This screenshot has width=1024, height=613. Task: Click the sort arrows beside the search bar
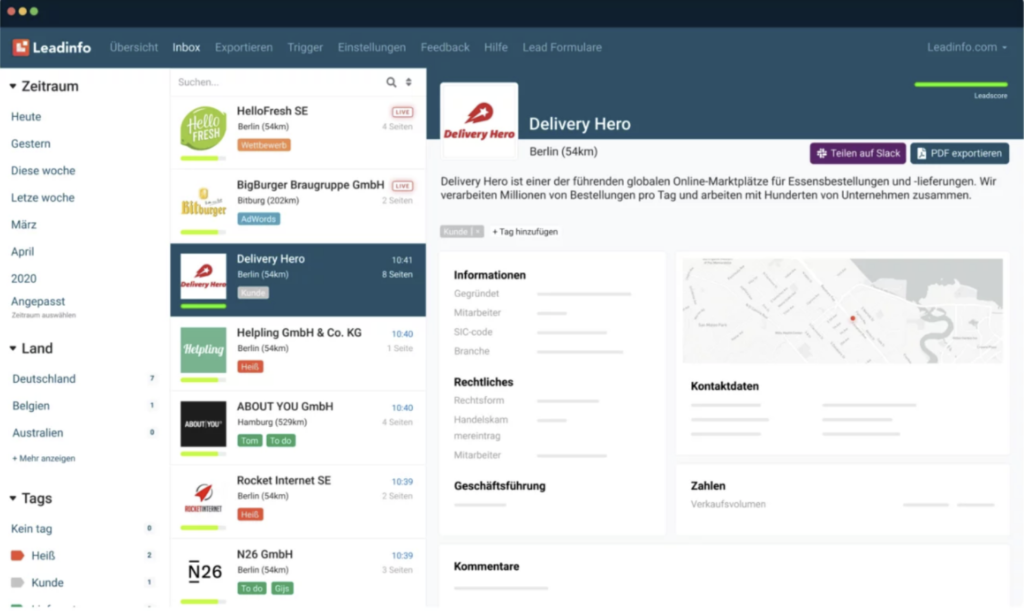pos(411,82)
